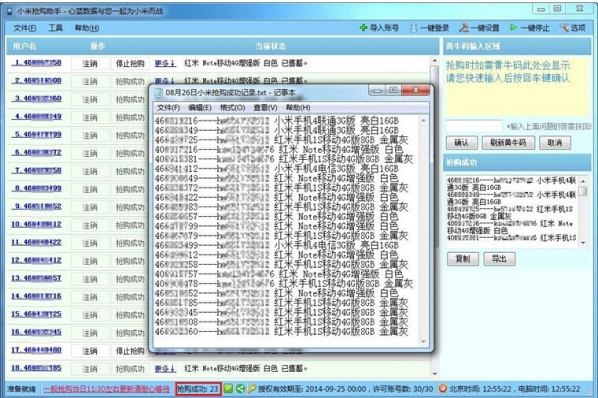The height and width of the screenshot is (398, 598).
Task: Click the 刷新黄牛码 button
Action: click(508, 143)
